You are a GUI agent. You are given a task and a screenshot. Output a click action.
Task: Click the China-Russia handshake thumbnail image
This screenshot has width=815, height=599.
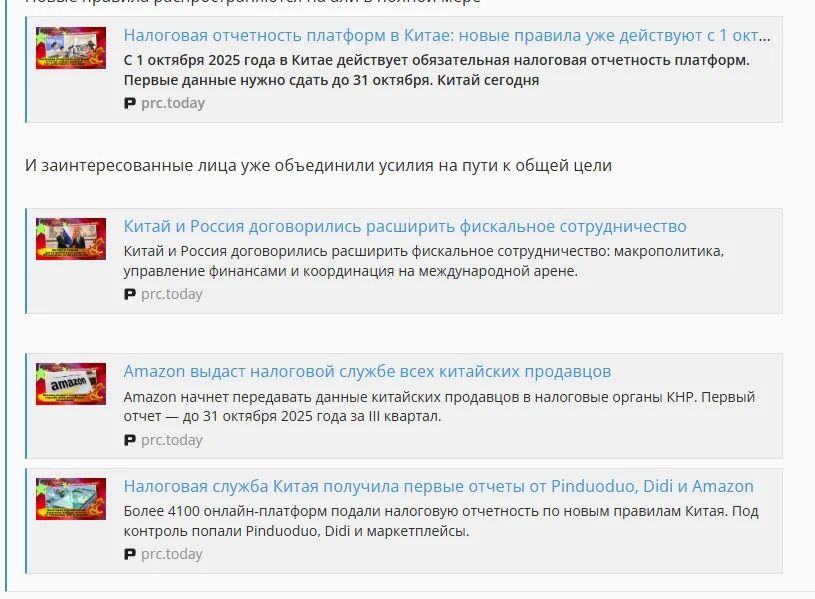(71, 239)
